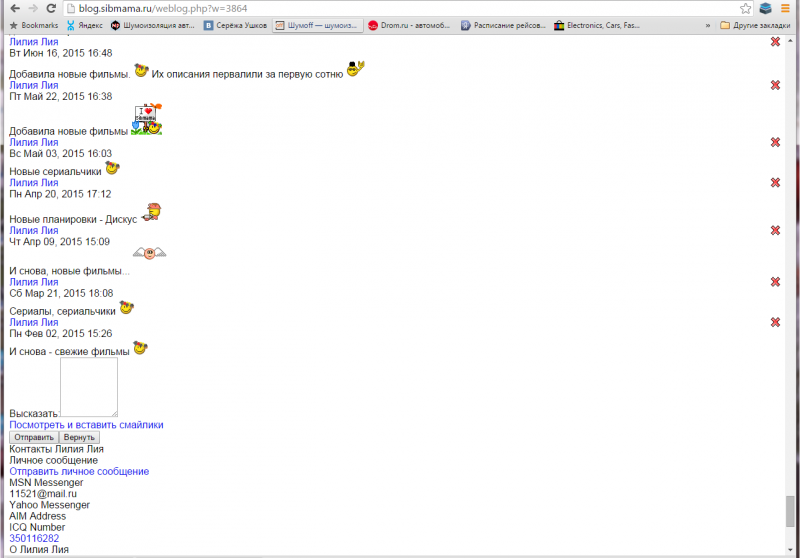Open the Drom.ru bookmark
The width and height of the screenshot is (800, 558).
click(x=409, y=25)
